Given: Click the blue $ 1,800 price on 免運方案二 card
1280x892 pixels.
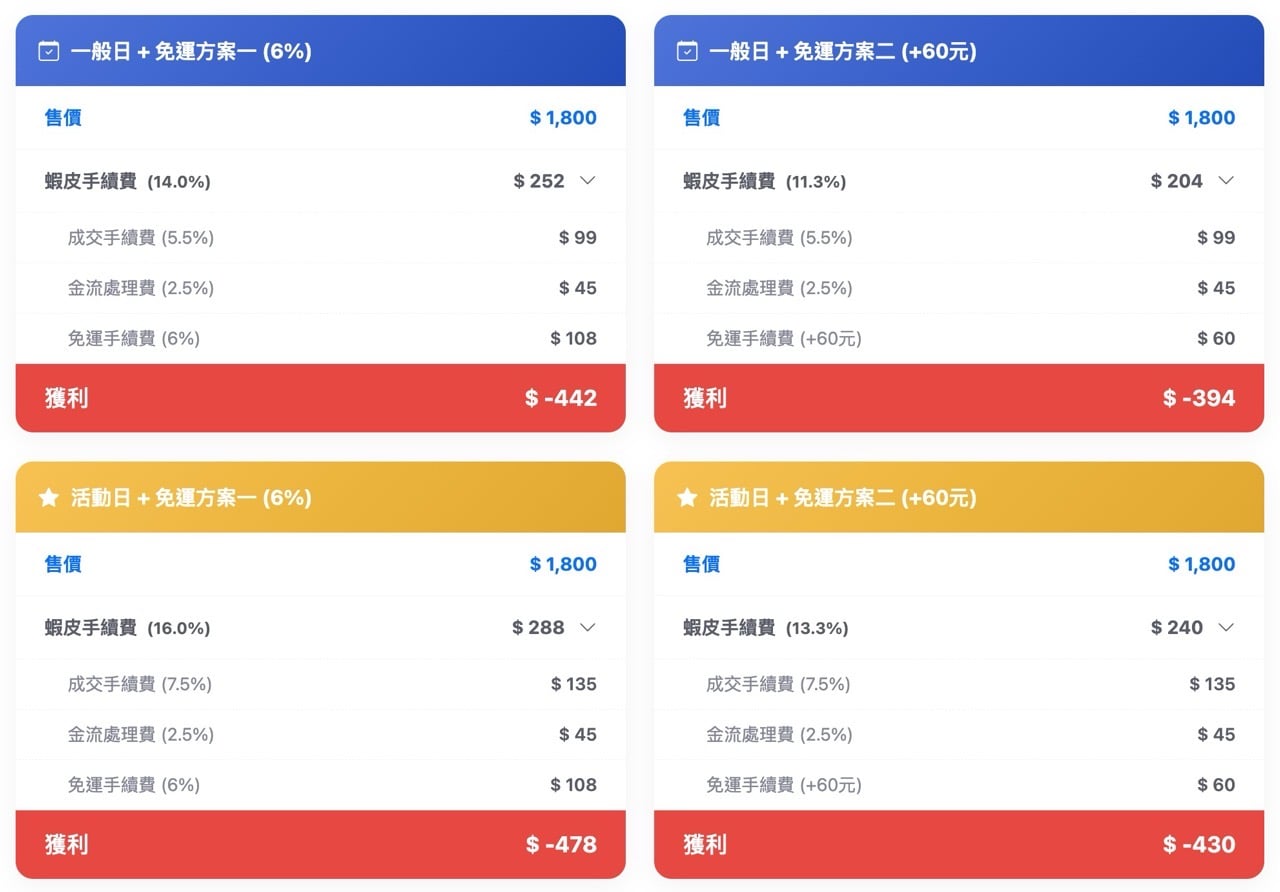Looking at the screenshot, I should pyautogui.click(x=1201, y=117).
